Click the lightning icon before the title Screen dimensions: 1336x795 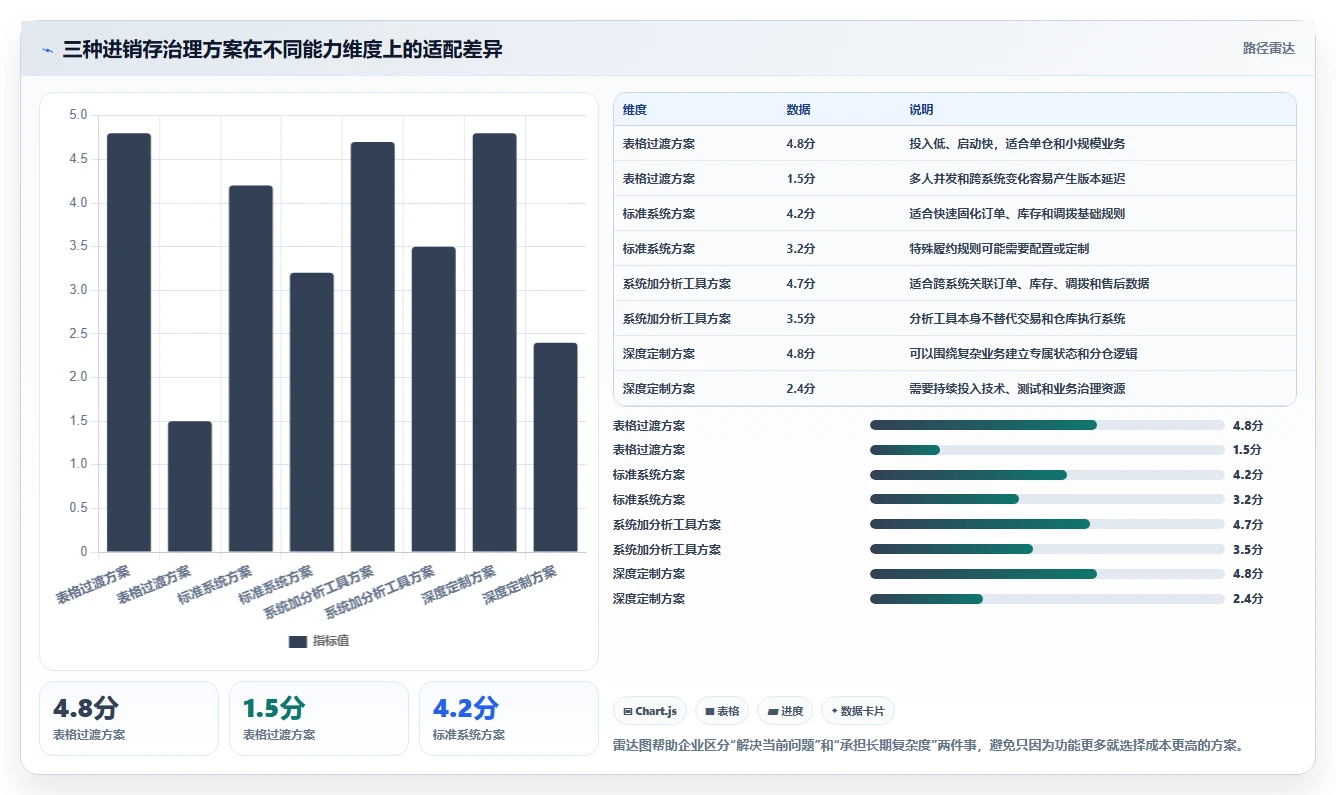[47, 49]
